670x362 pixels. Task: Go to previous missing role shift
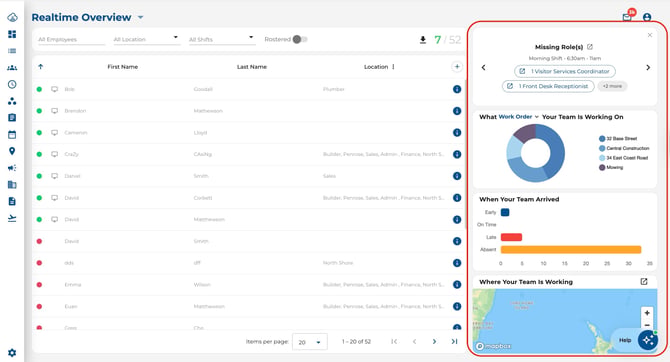[x=484, y=68]
